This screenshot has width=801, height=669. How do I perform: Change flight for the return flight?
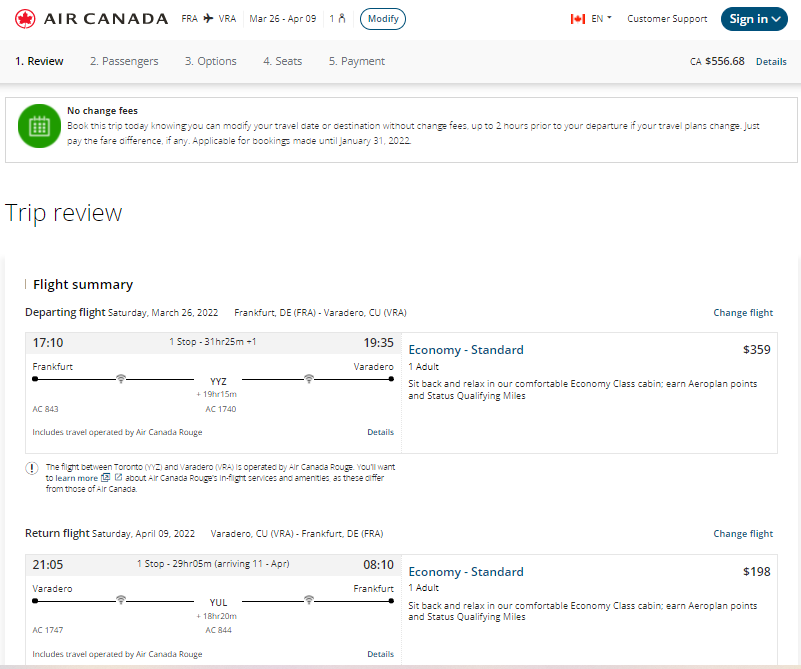tap(743, 534)
